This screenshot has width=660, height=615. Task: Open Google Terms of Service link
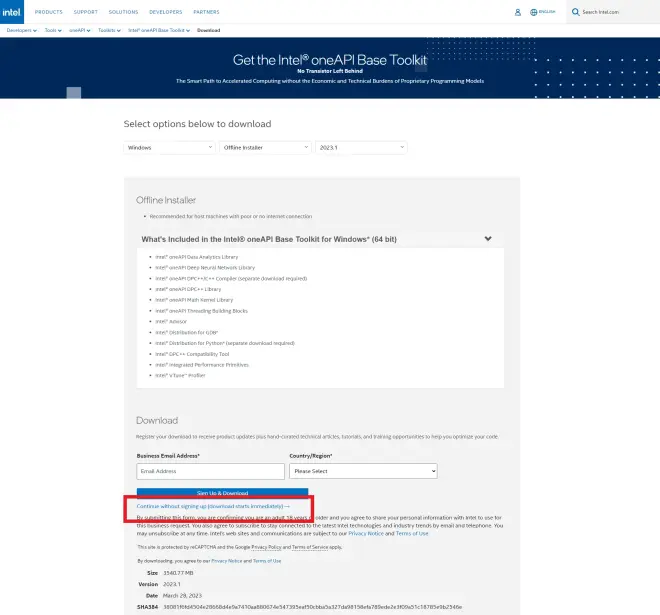[x=310, y=547]
